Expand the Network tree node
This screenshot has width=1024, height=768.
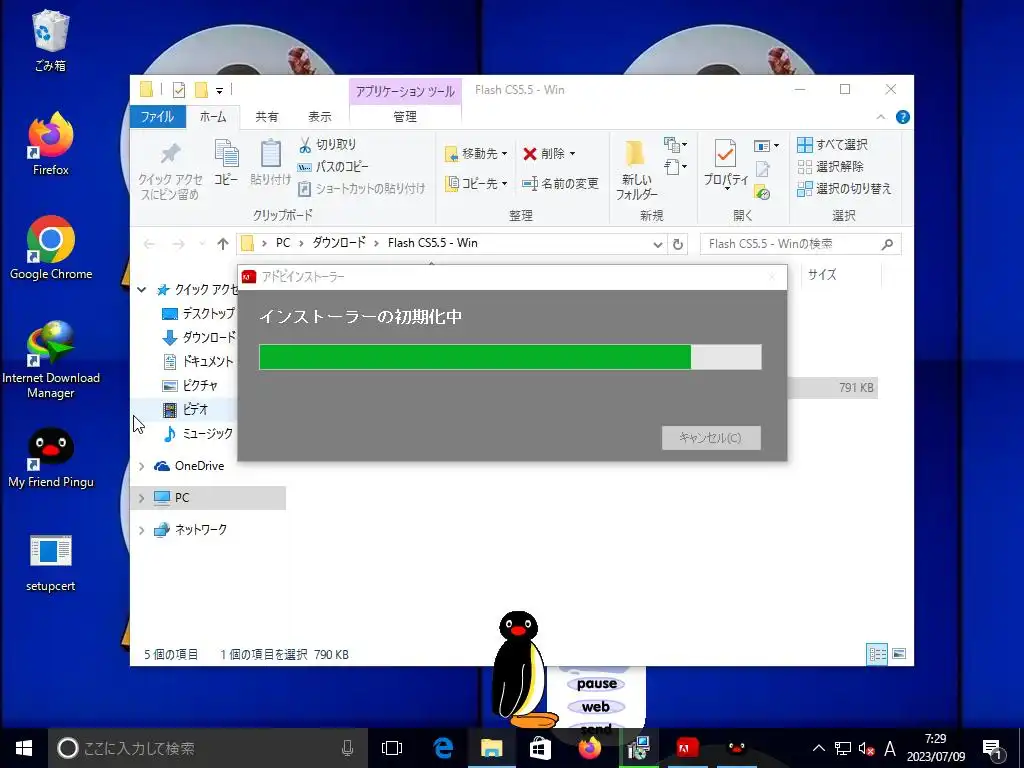click(x=141, y=530)
